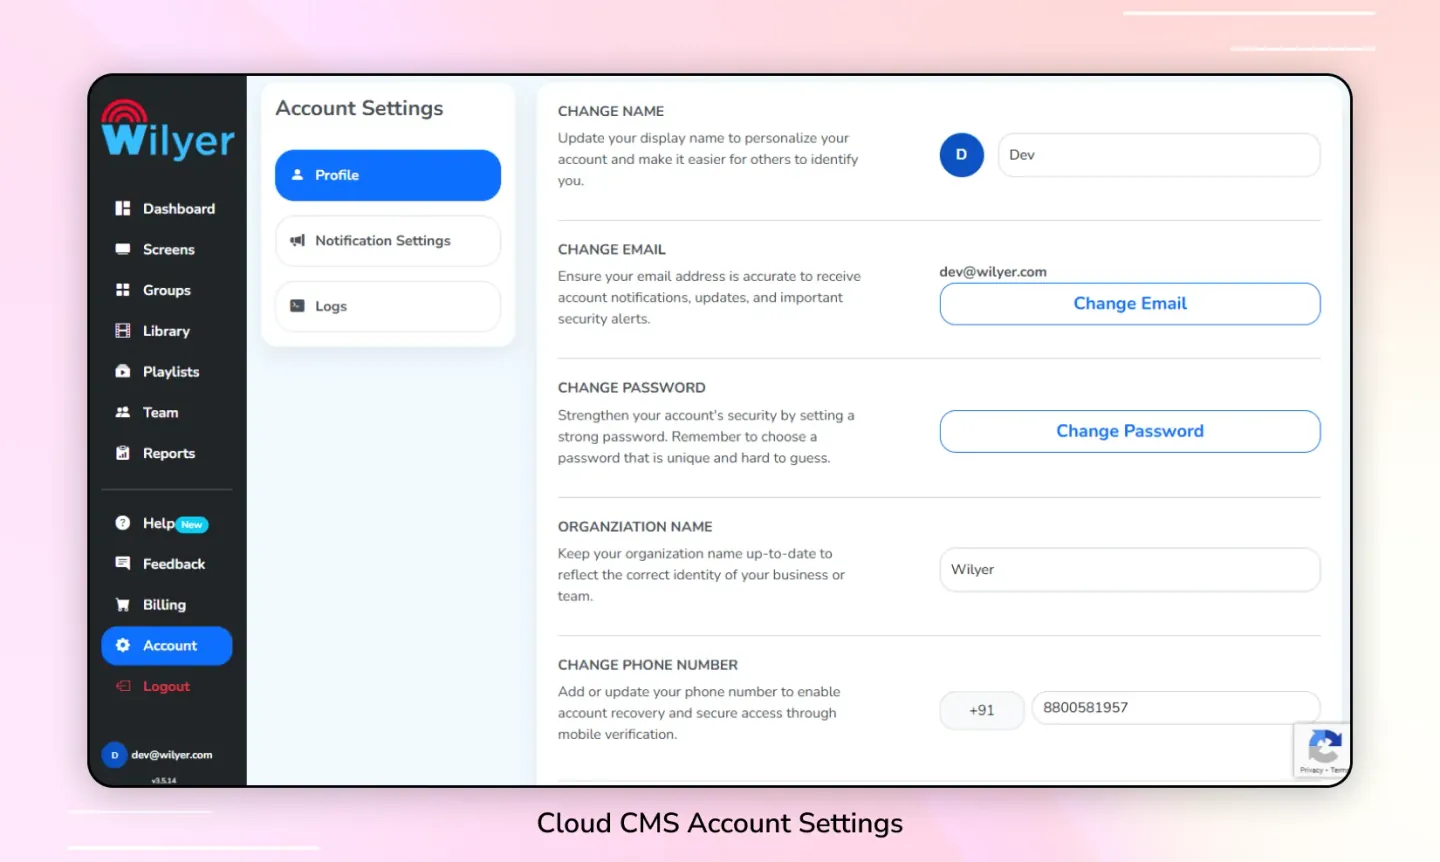Click the Profile person icon
Viewport: 1440px width, 862px height.
click(297, 174)
